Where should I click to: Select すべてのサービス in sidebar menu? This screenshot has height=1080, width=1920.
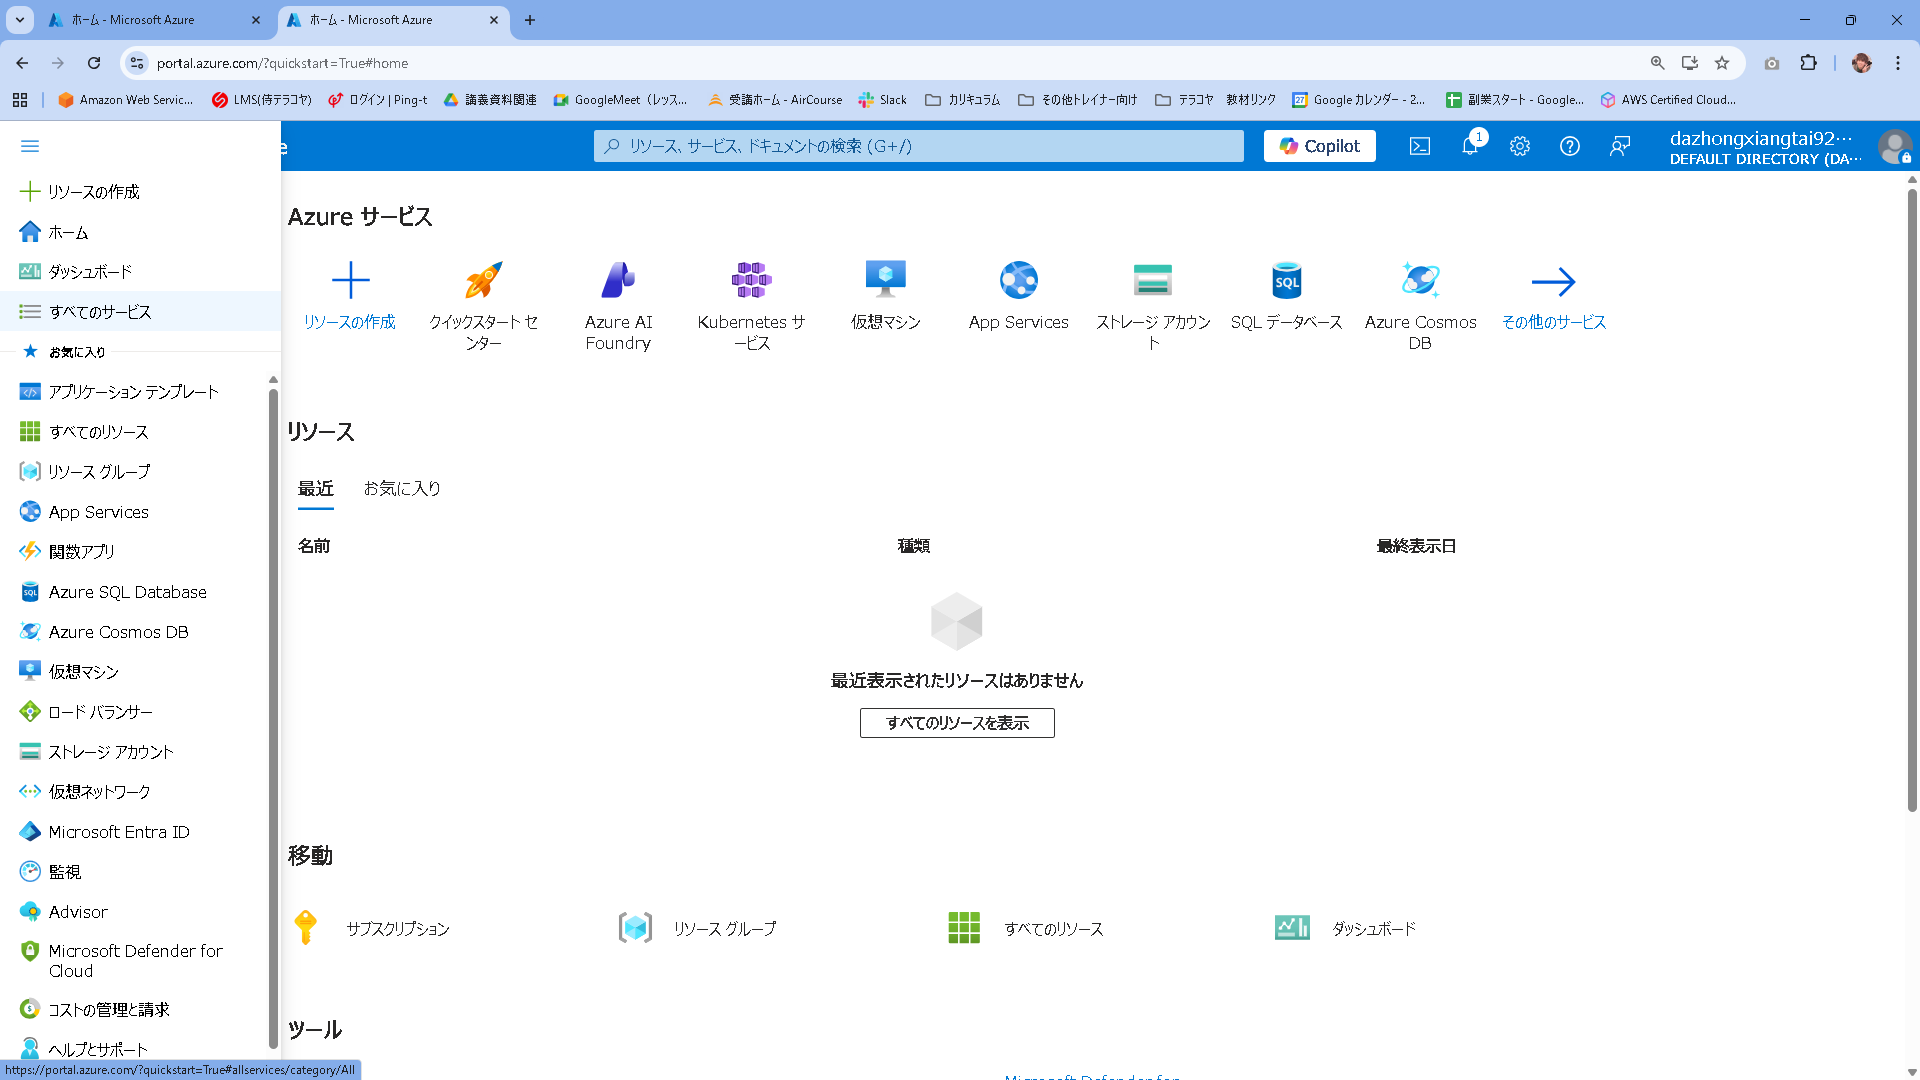tap(100, 312)
